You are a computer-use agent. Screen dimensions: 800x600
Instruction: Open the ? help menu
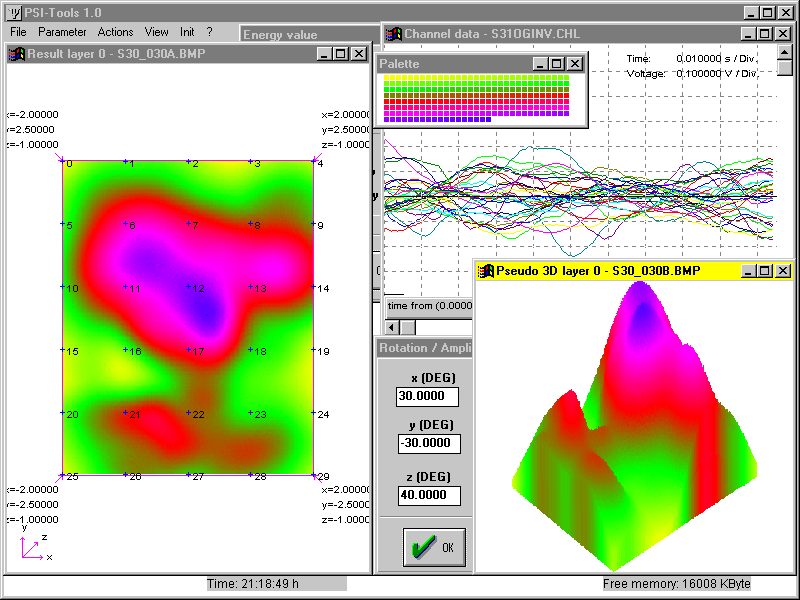click(209, 32)
